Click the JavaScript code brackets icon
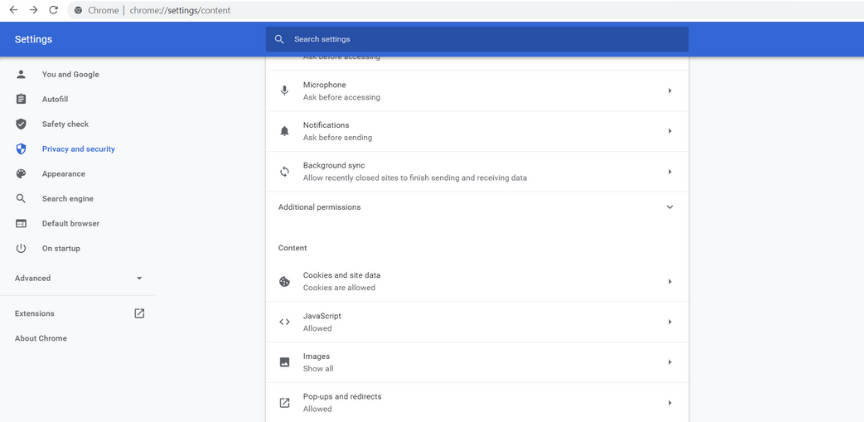The height and width of the screenshot is (422, 864). (284, 322)
